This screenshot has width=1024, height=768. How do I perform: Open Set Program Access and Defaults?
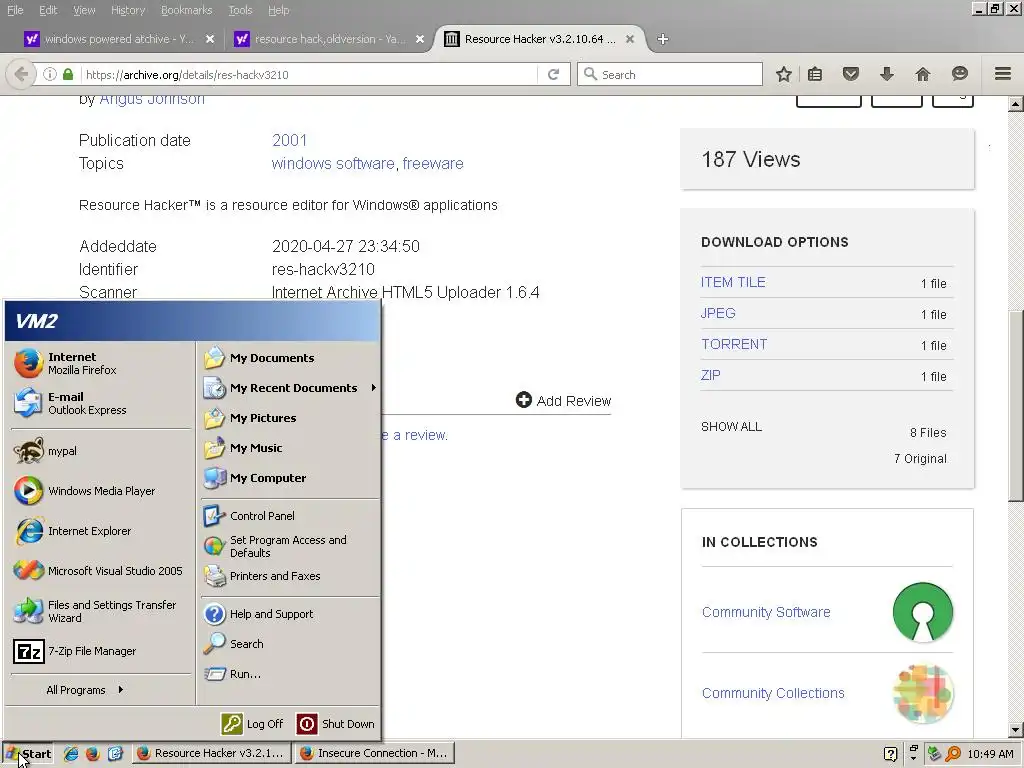pos(290,546)
